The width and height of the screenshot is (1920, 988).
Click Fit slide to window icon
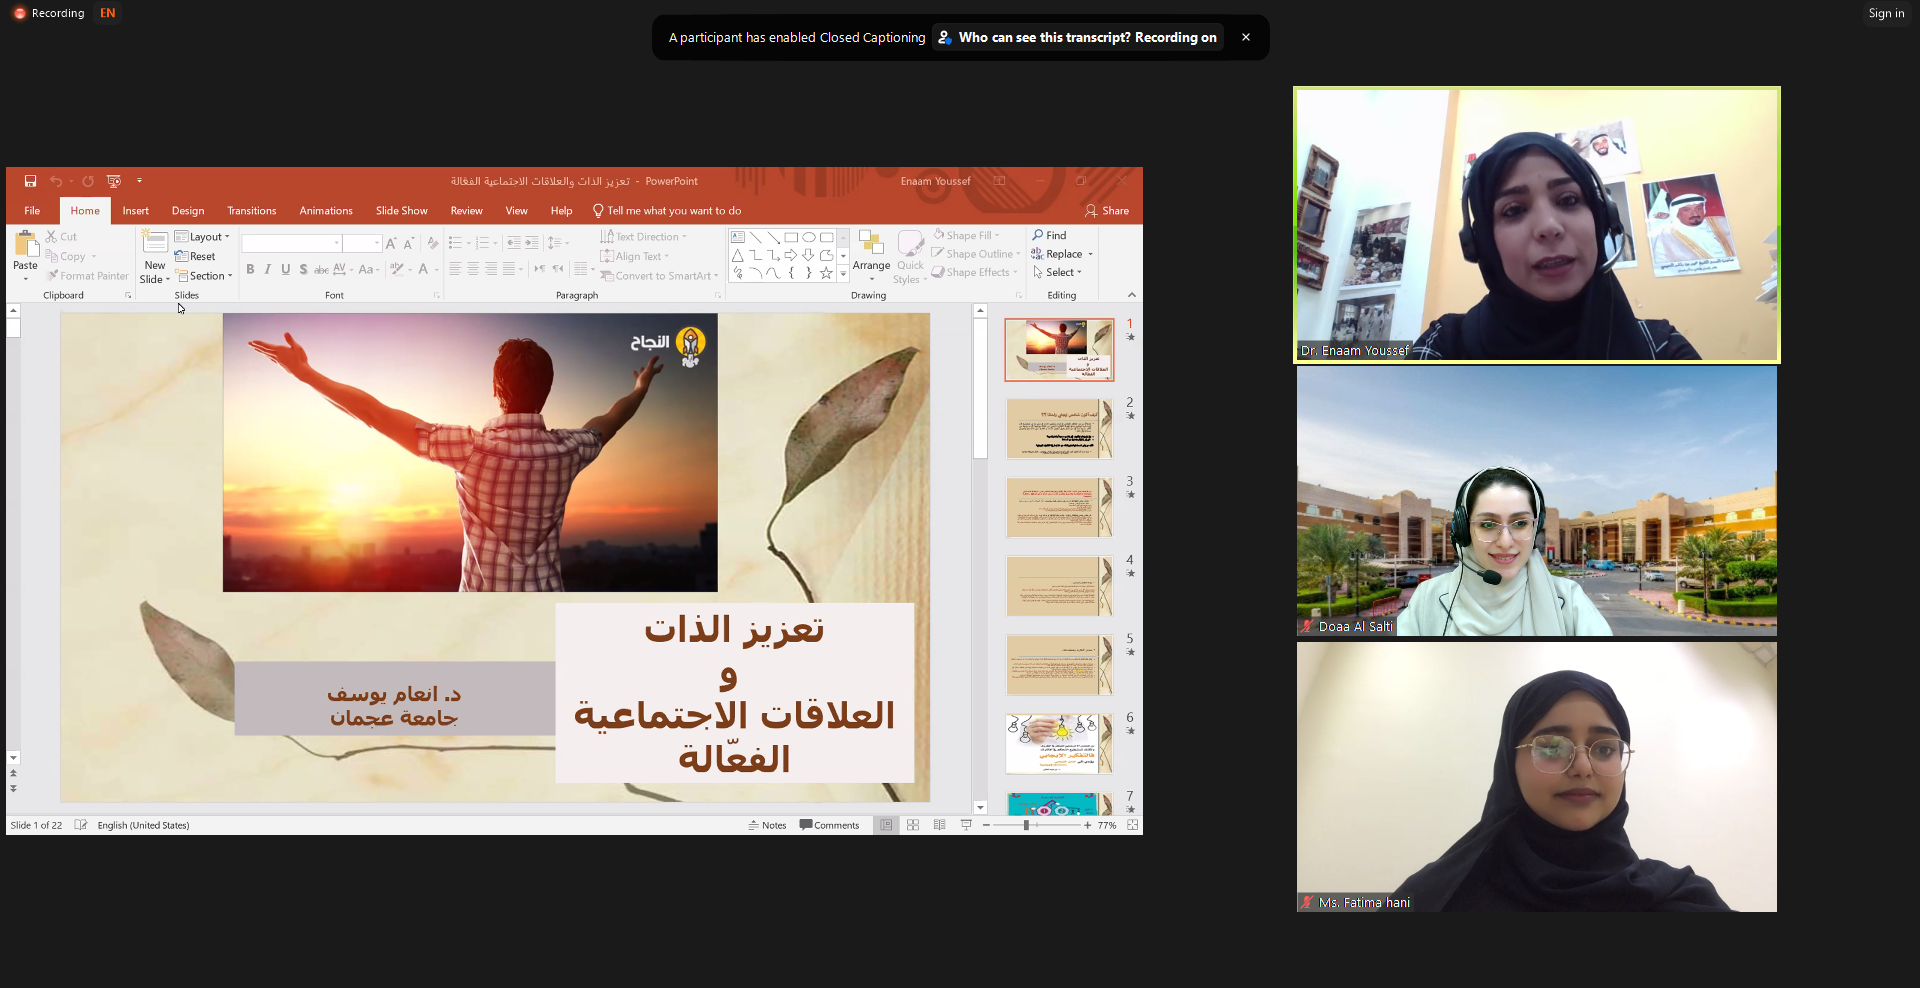point(1132,825)
